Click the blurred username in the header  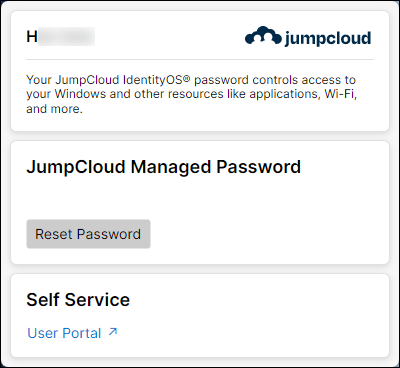point(66,37)
